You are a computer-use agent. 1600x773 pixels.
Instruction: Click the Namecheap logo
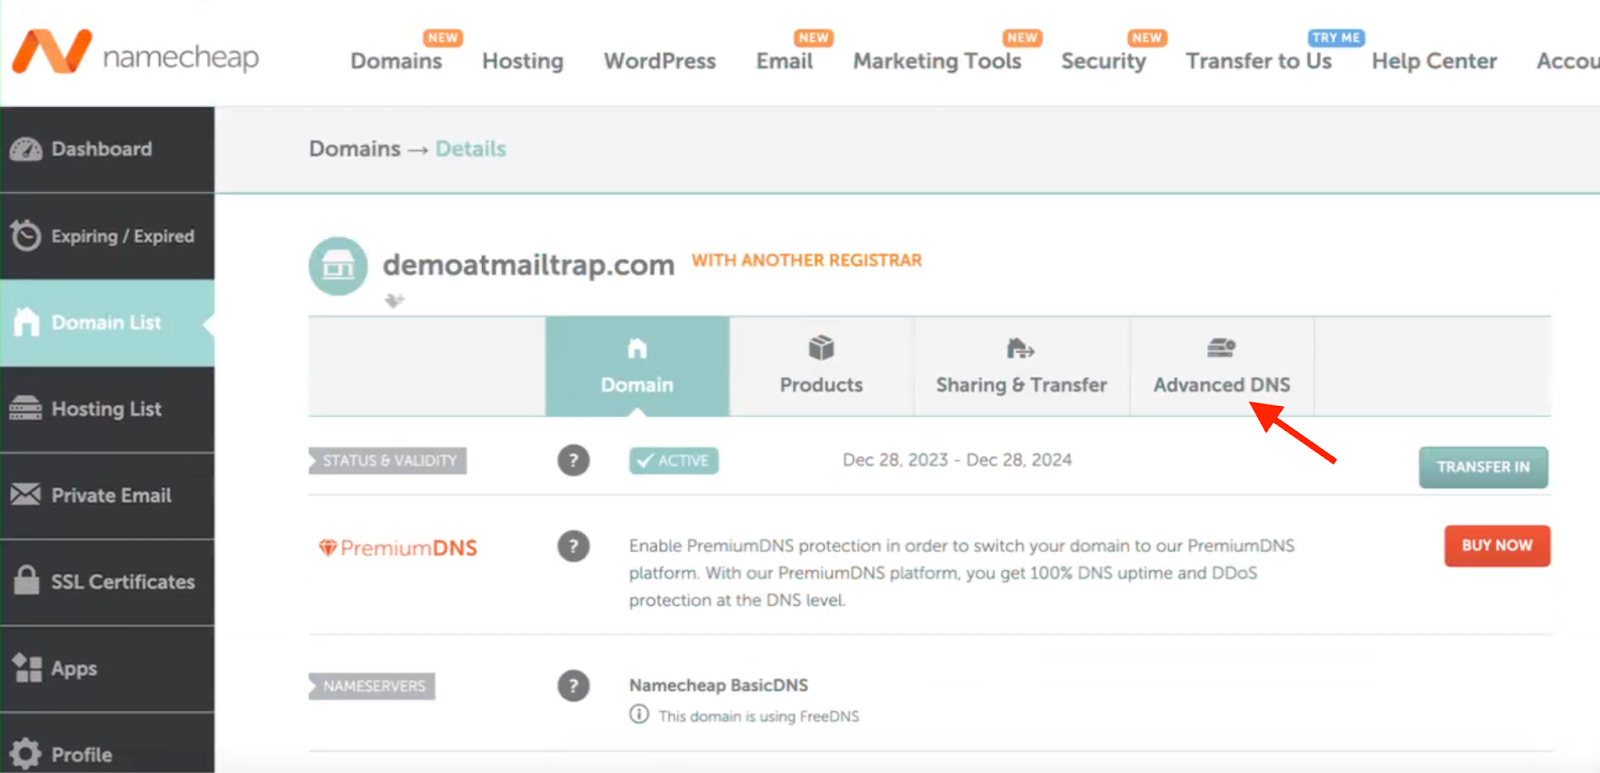136,52
